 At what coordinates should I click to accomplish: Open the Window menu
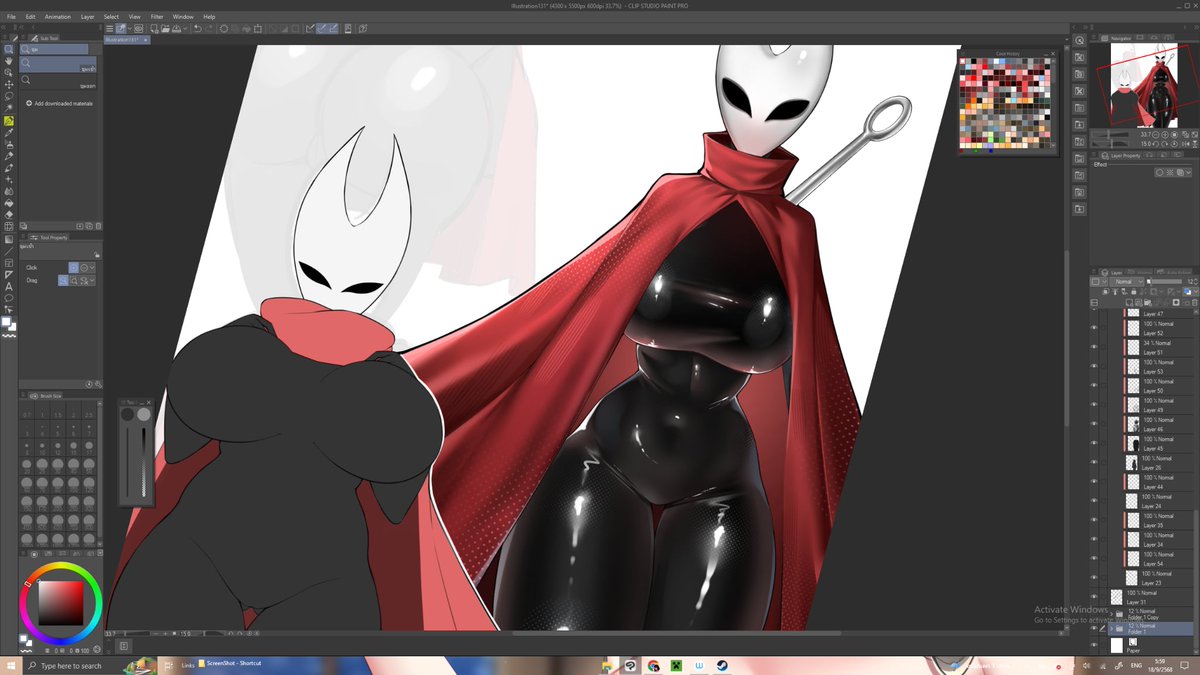[x=183, y=17]
